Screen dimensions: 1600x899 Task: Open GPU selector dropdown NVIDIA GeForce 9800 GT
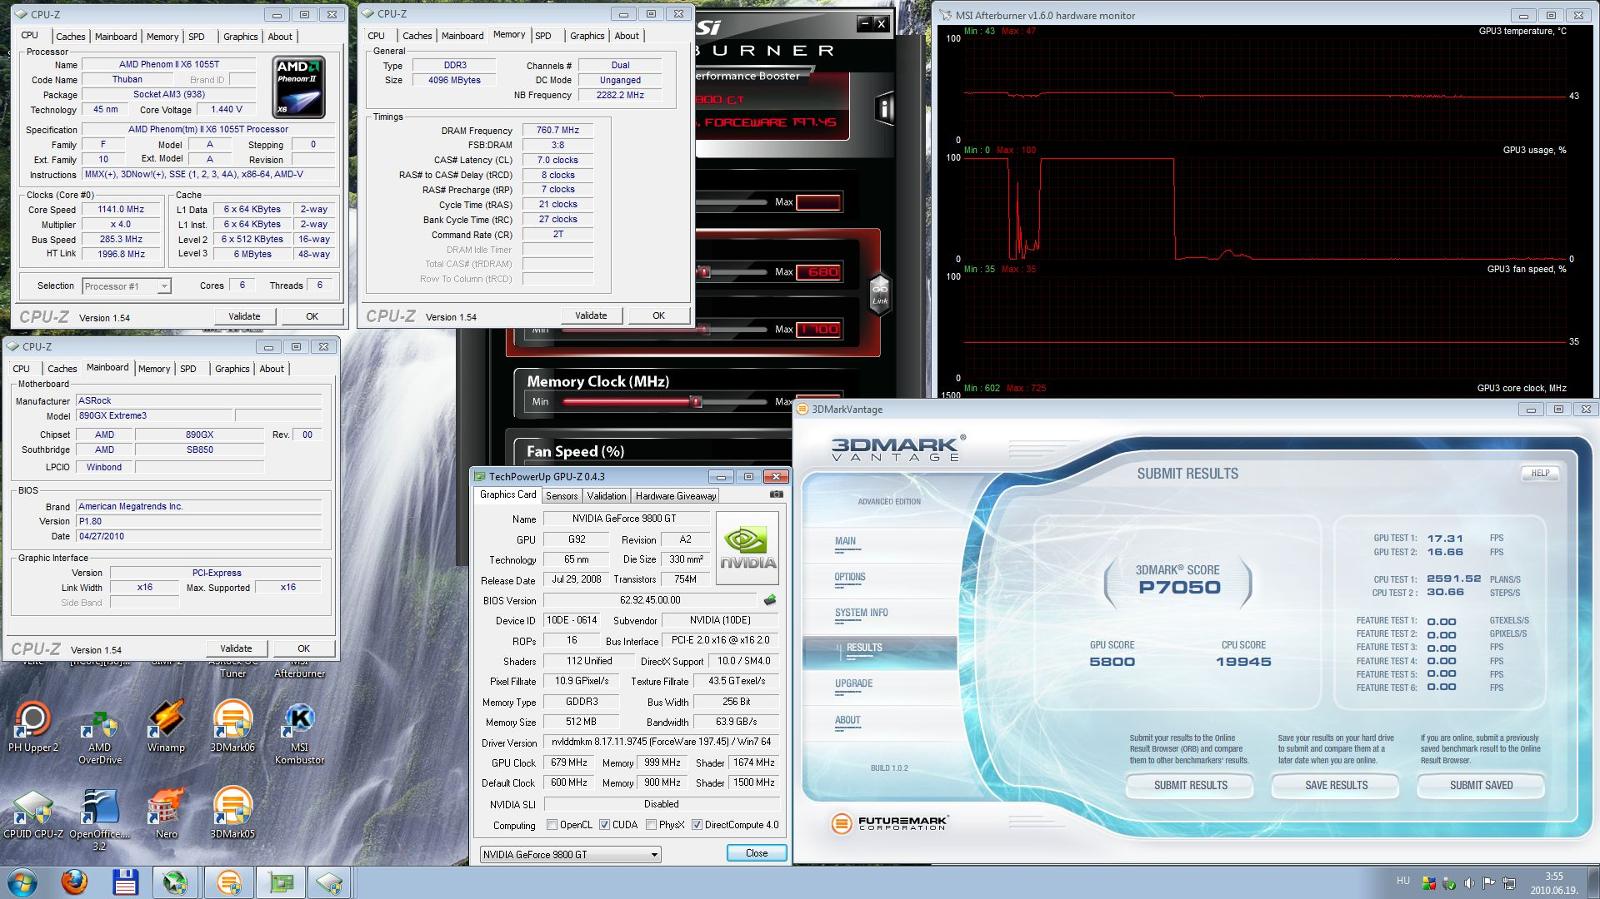570,854
